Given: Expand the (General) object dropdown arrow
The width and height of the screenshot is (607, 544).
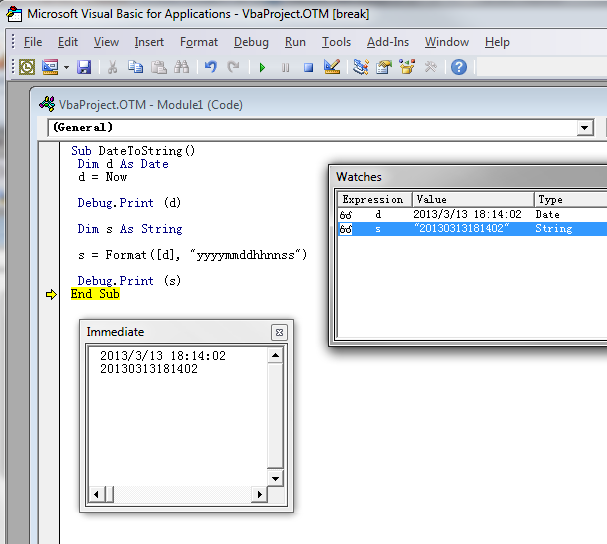Looking at the screenshot, I should (585, 127).
